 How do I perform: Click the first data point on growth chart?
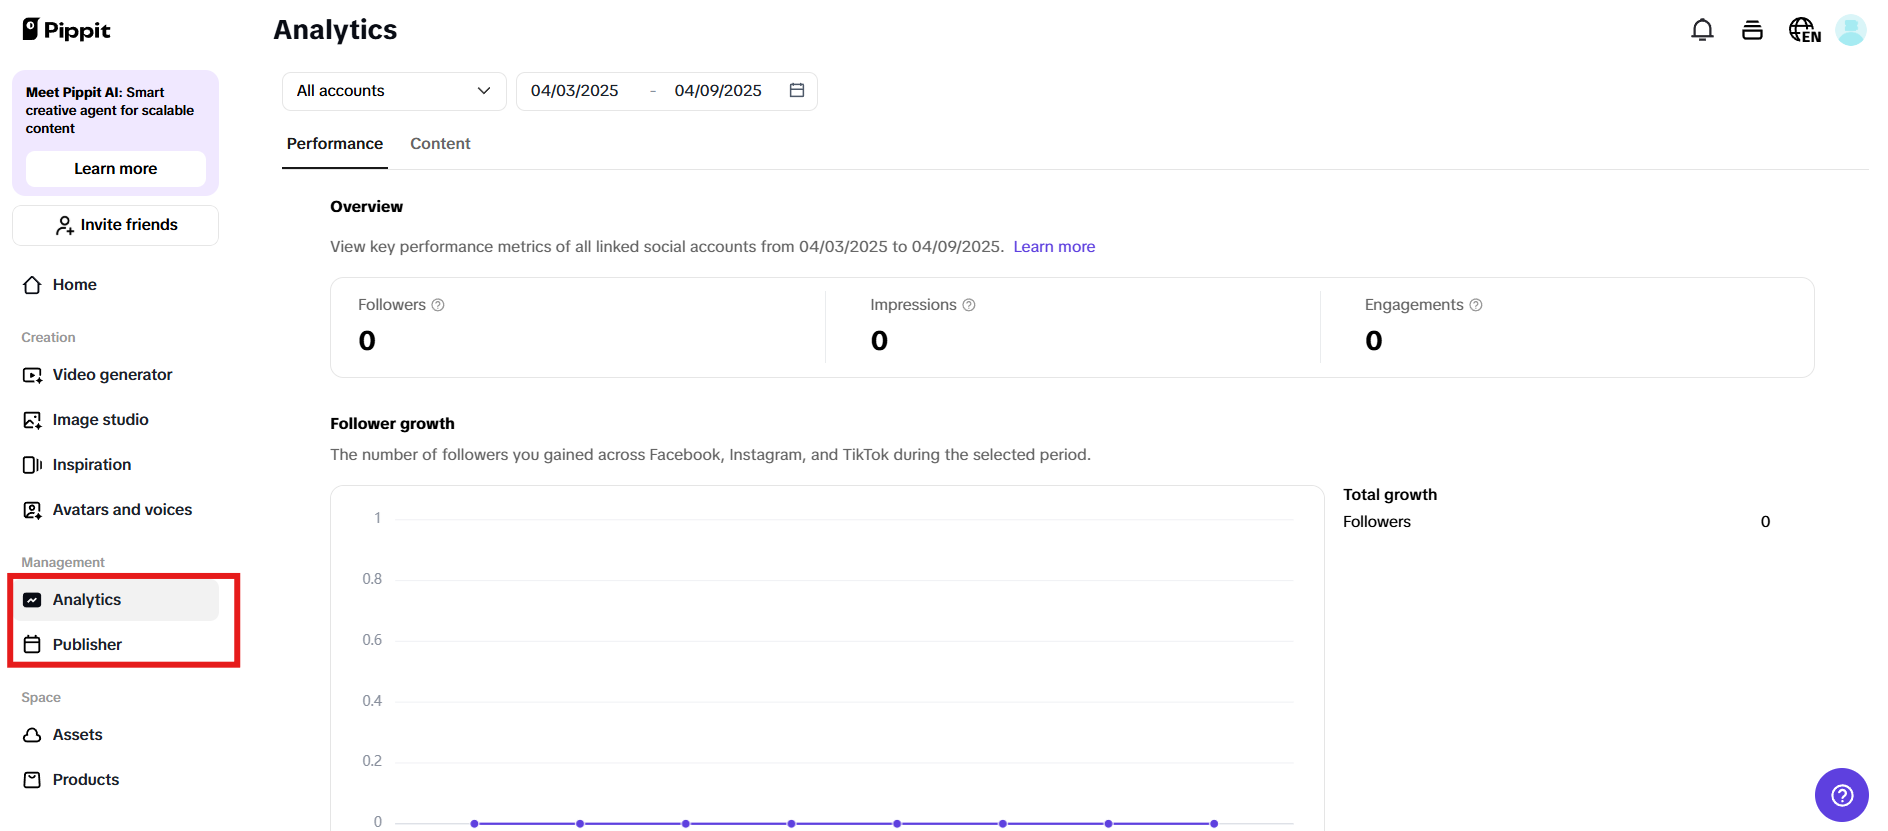click(x=474, y=824)
